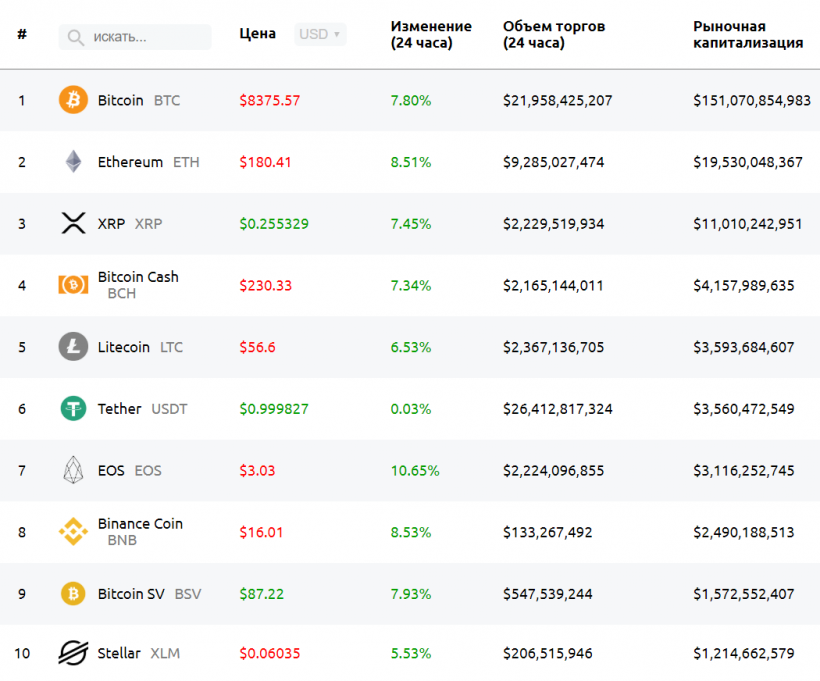Click the XRP logo icon
The height and width of the screenshot is (681, 820).
(73, 223)
